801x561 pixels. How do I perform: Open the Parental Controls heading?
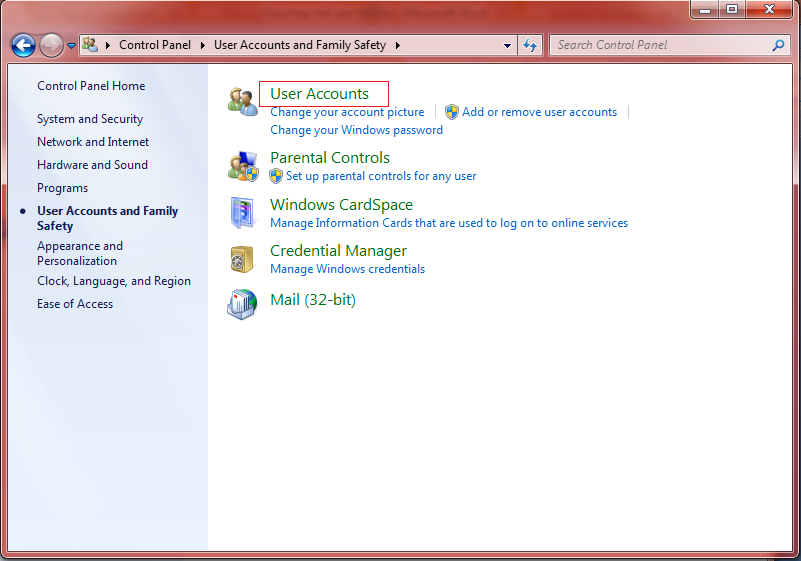click(x=330, y=158)
